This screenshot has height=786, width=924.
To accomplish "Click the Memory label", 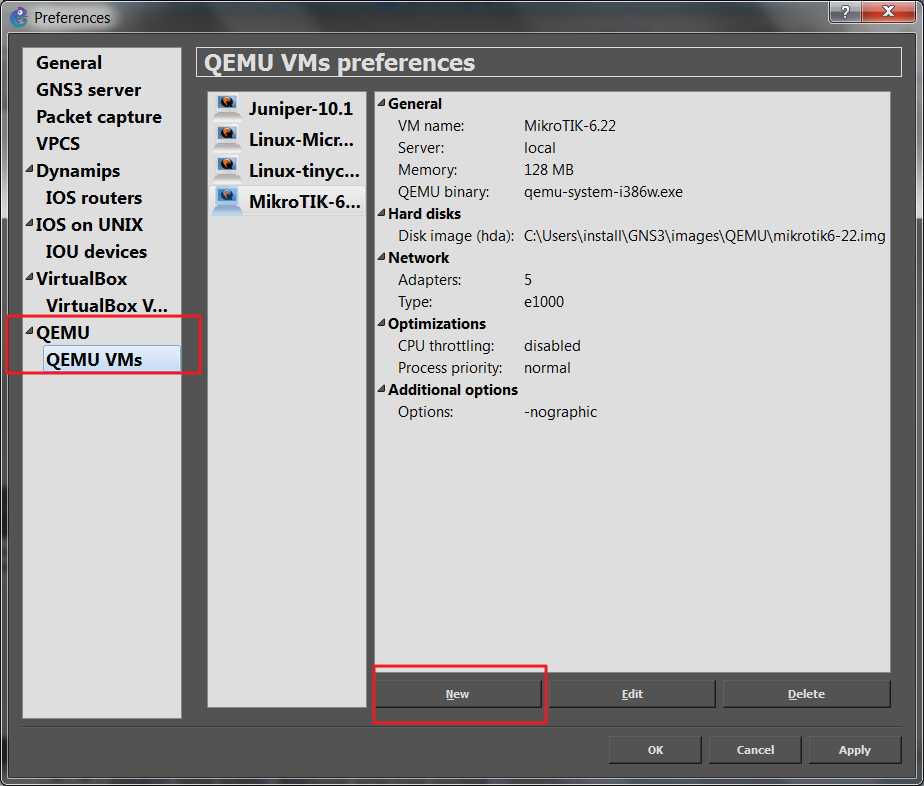I will click(x=427, y=170).
